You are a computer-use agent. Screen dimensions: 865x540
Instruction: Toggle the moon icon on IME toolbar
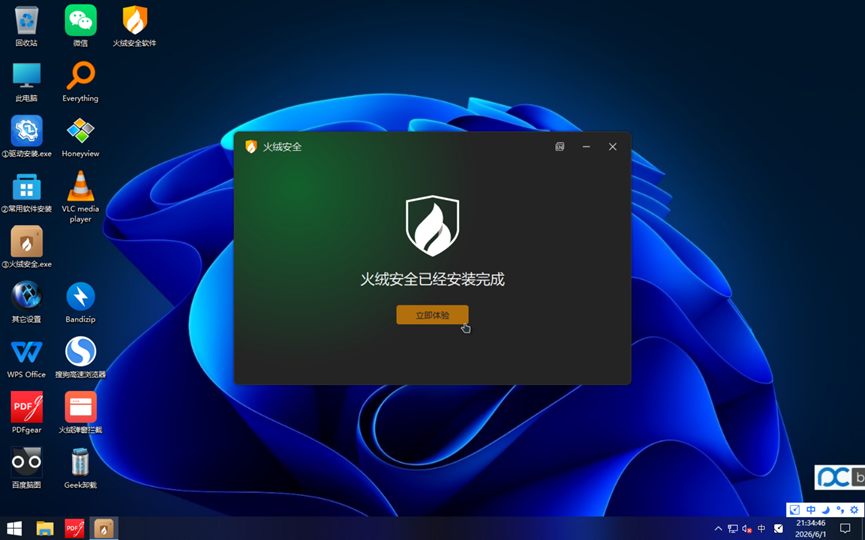(826, 510)
